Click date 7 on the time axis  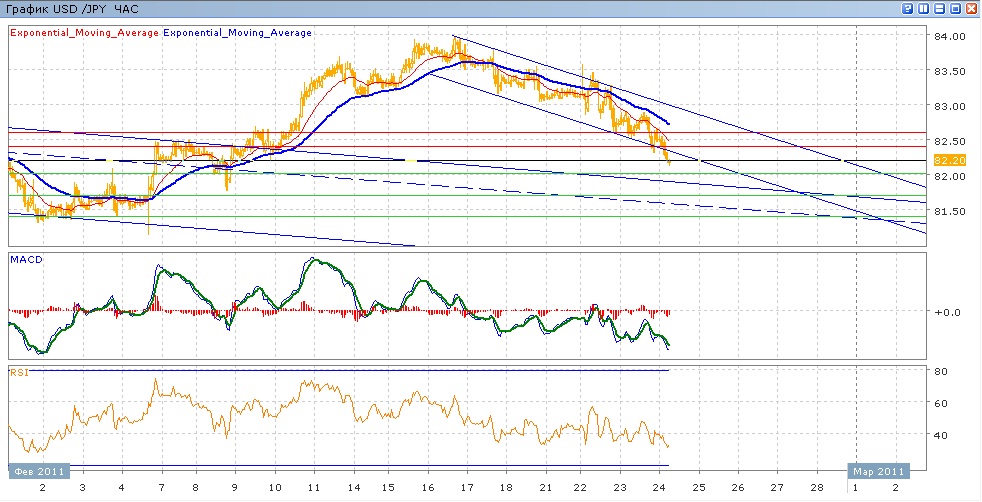pyautogui.click(x=162, y=488)
